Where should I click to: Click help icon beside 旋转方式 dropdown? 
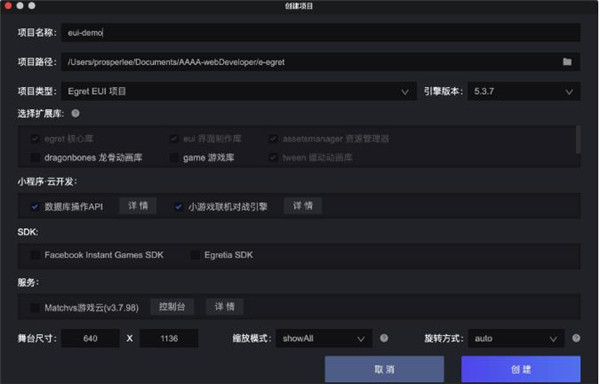coord(576,338)
